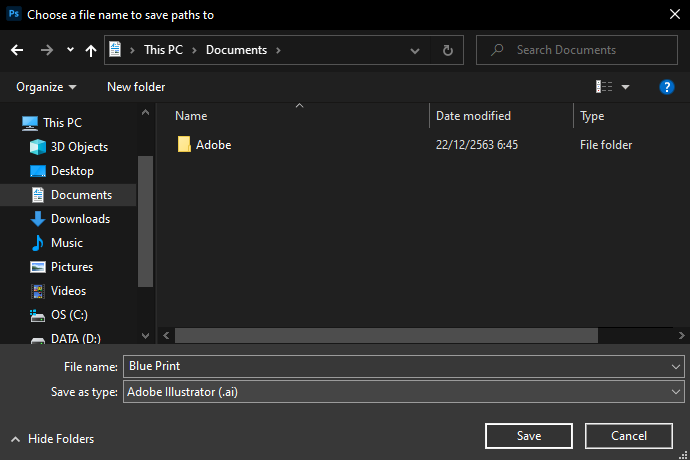
Task: Open Downloads in the navigation pane
Action: tap(80, 219)
